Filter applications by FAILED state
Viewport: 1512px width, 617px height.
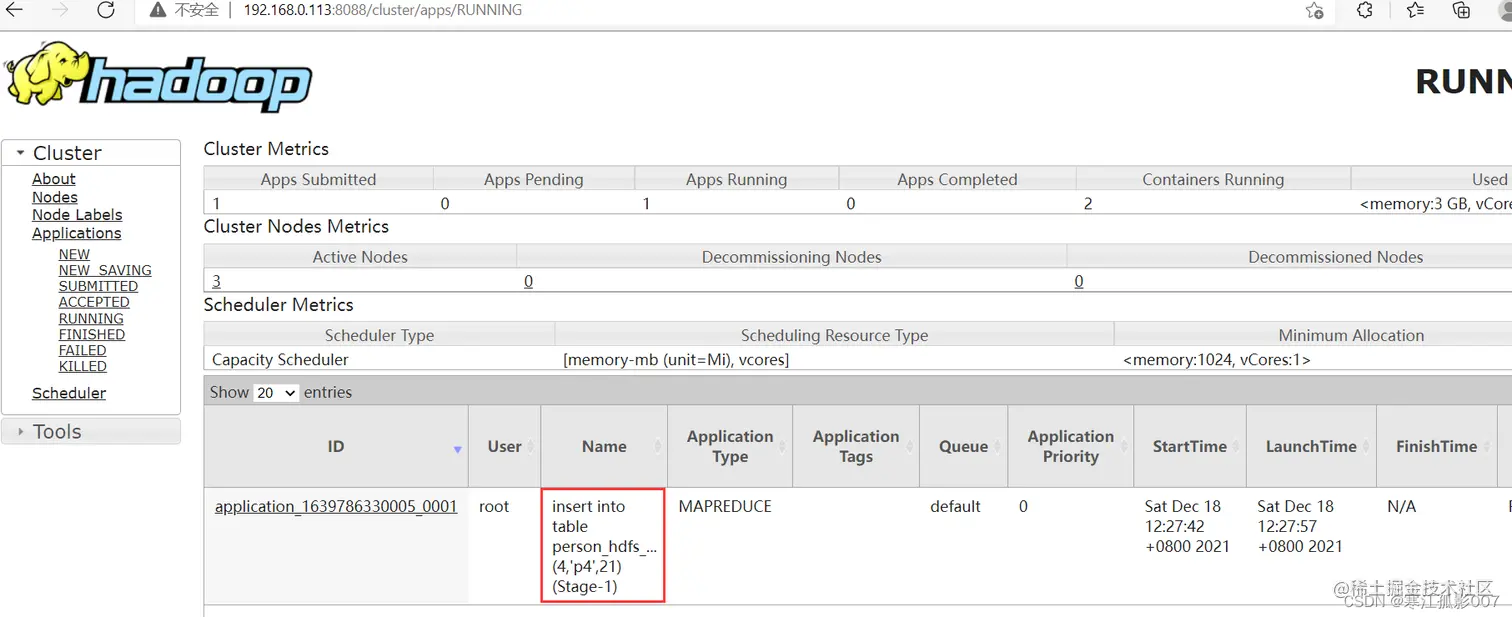tap(82, 351)
